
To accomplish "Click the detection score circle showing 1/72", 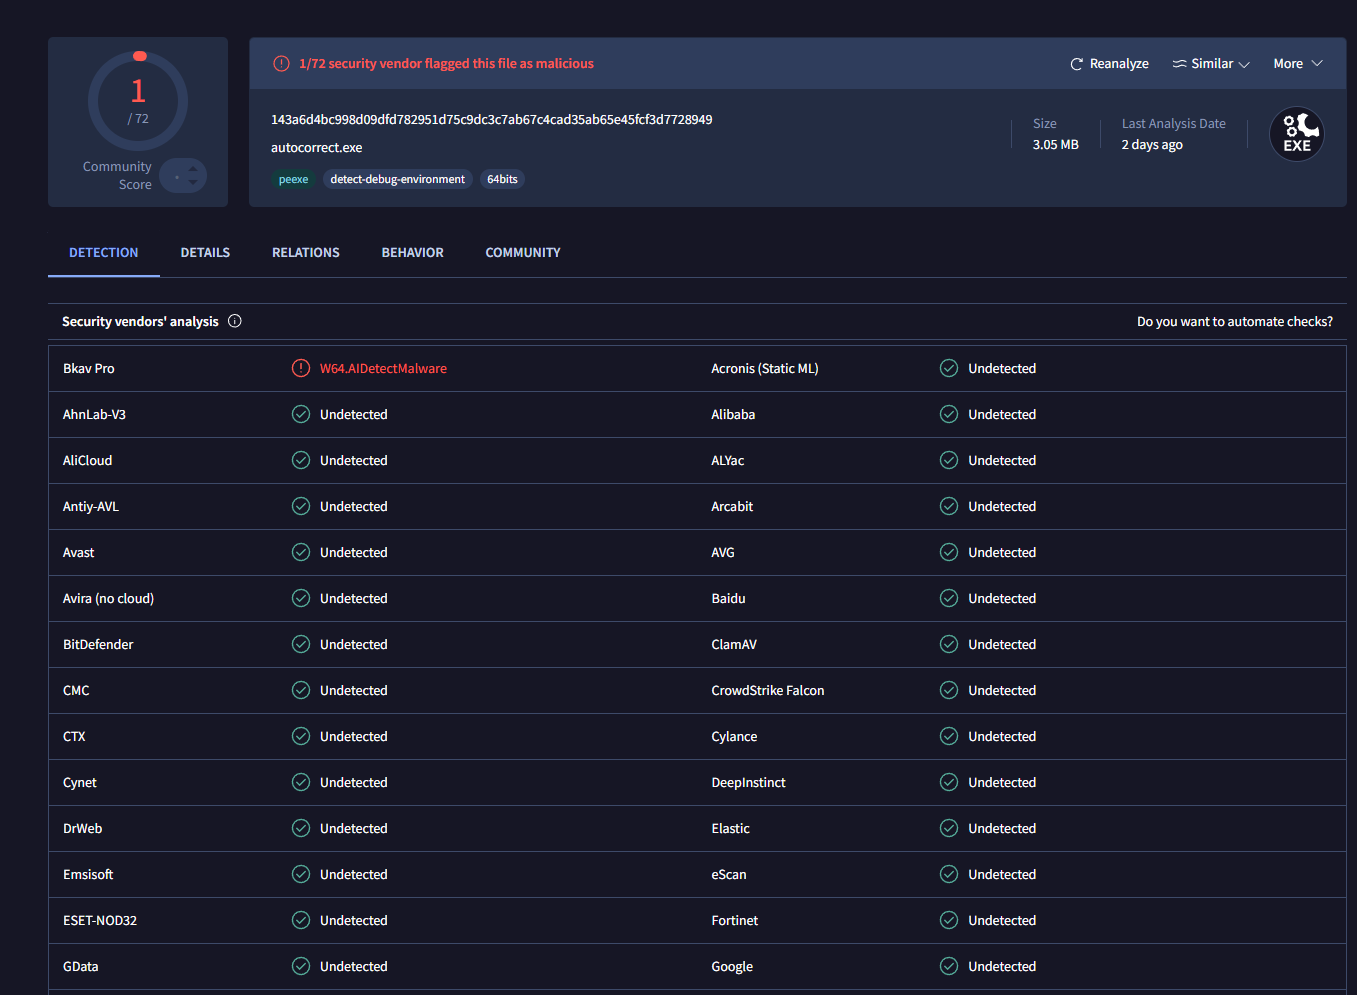I will [138, 101].
